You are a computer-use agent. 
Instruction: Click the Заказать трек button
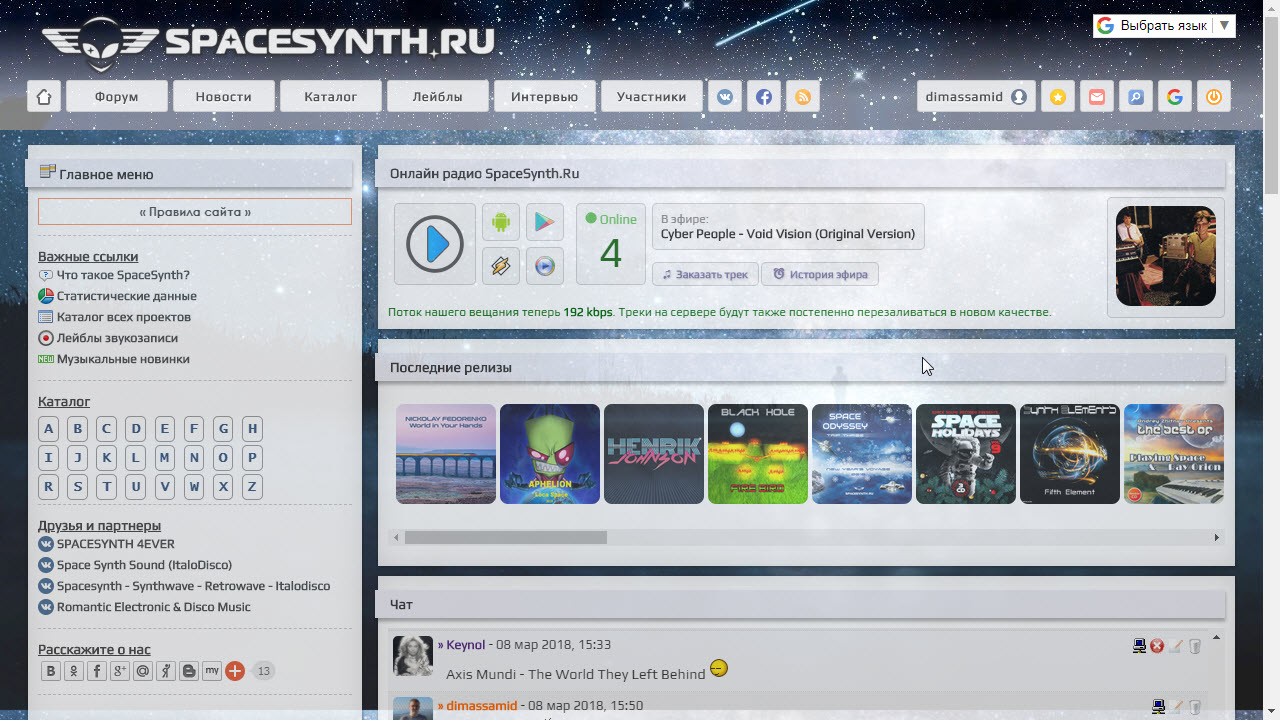705,274
